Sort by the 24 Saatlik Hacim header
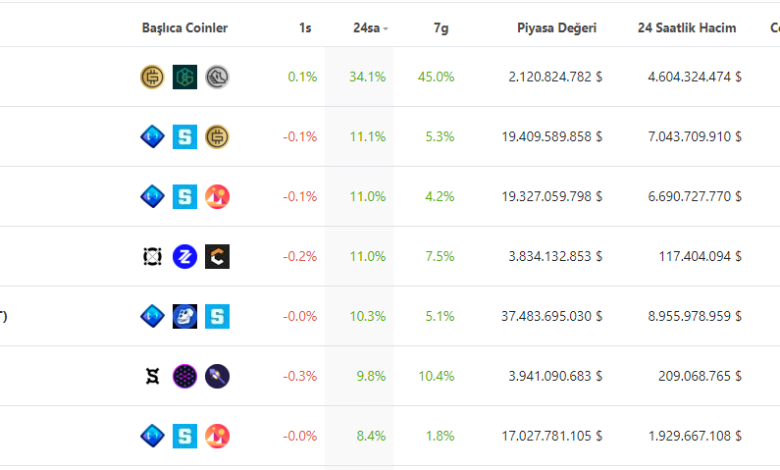The width and height of the screenshot is (780, 470). pos(687,28)
